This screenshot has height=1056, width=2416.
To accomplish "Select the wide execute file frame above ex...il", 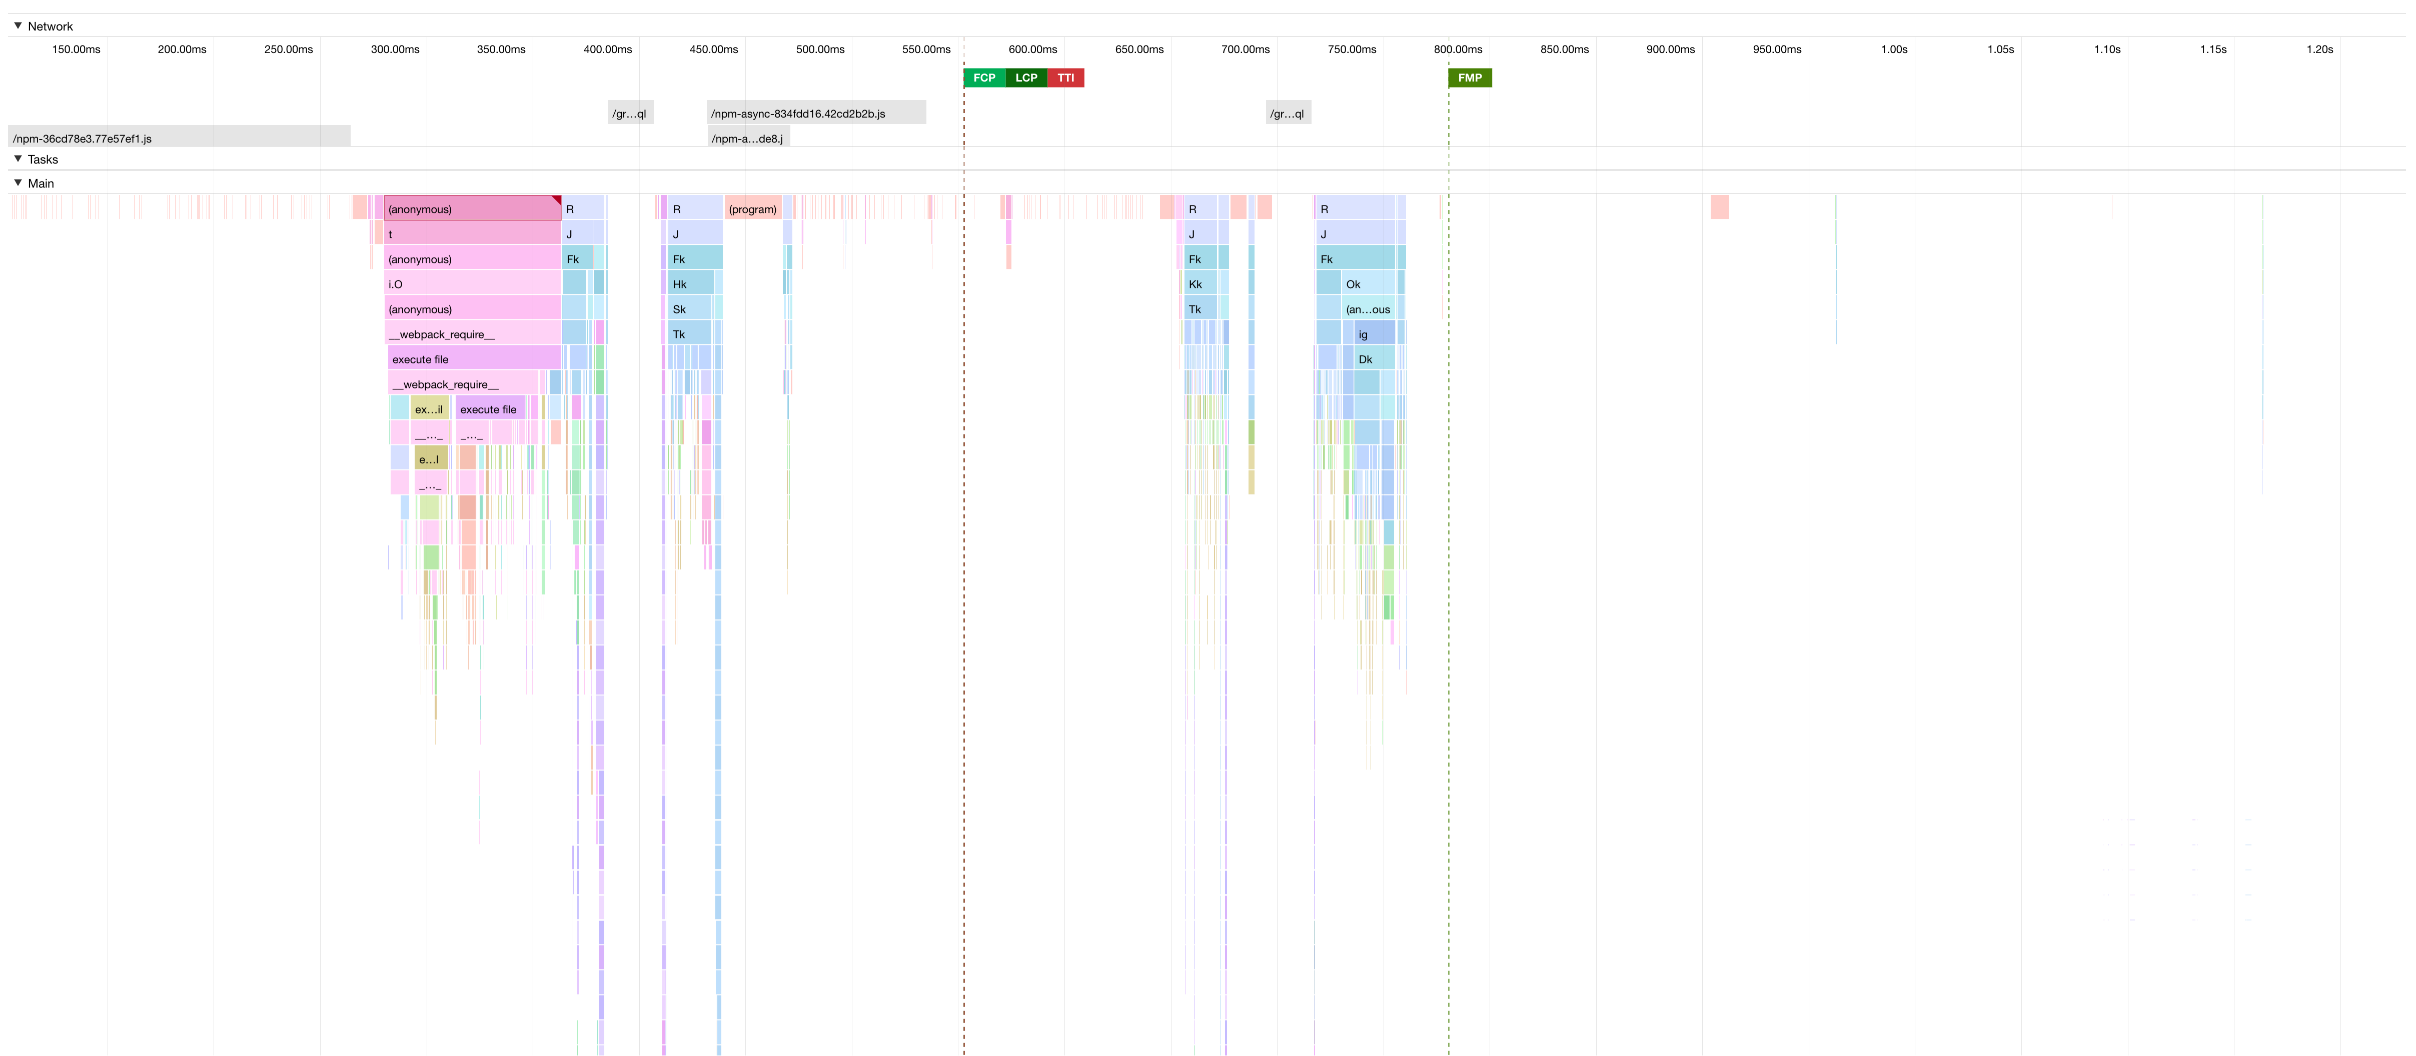I will coord(474,359).
